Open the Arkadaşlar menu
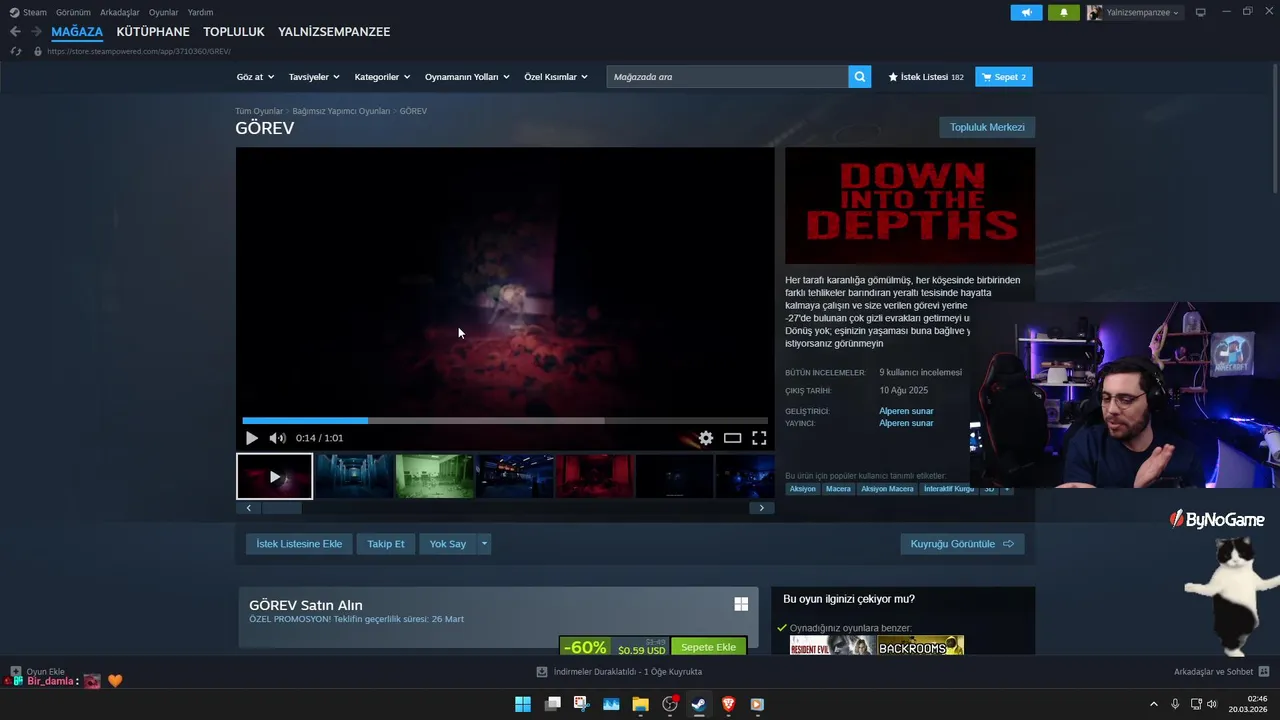The image size is (1280, 720). [120, 12]
